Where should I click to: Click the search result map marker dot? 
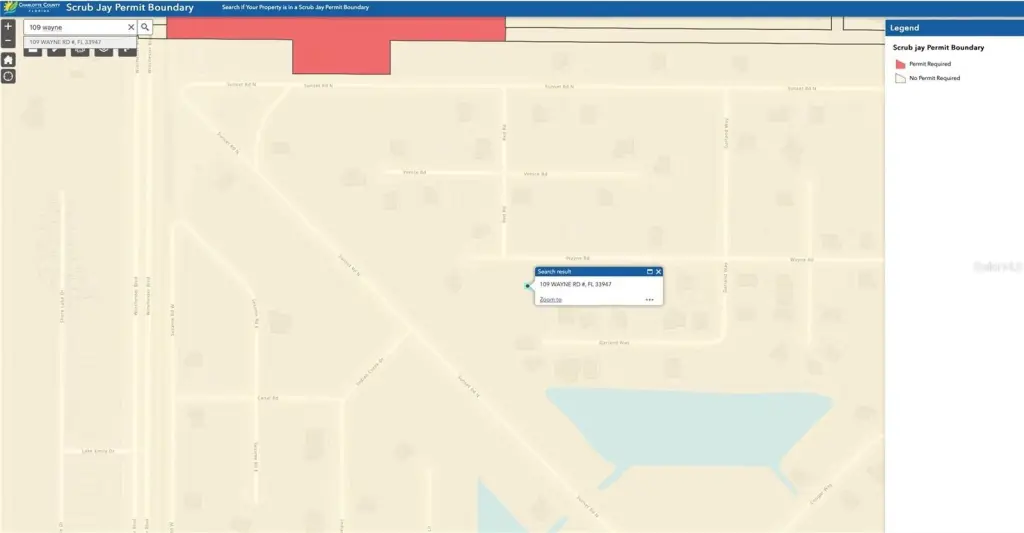point(528,286)
